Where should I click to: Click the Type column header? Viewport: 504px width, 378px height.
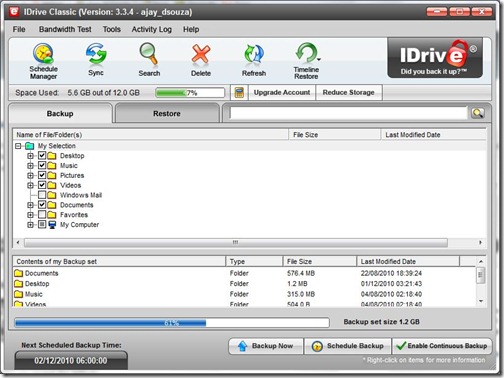(x=254, y=261)
